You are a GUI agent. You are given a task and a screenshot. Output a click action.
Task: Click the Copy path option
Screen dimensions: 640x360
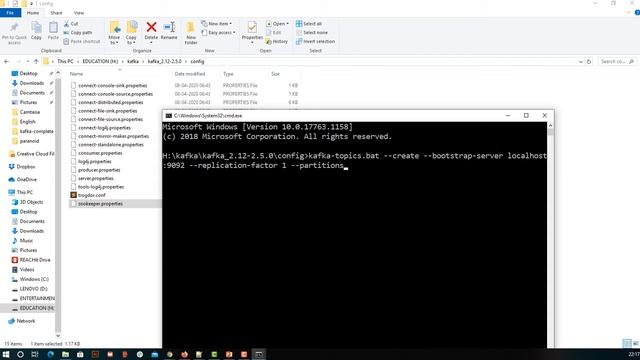(x=78, y=33)
